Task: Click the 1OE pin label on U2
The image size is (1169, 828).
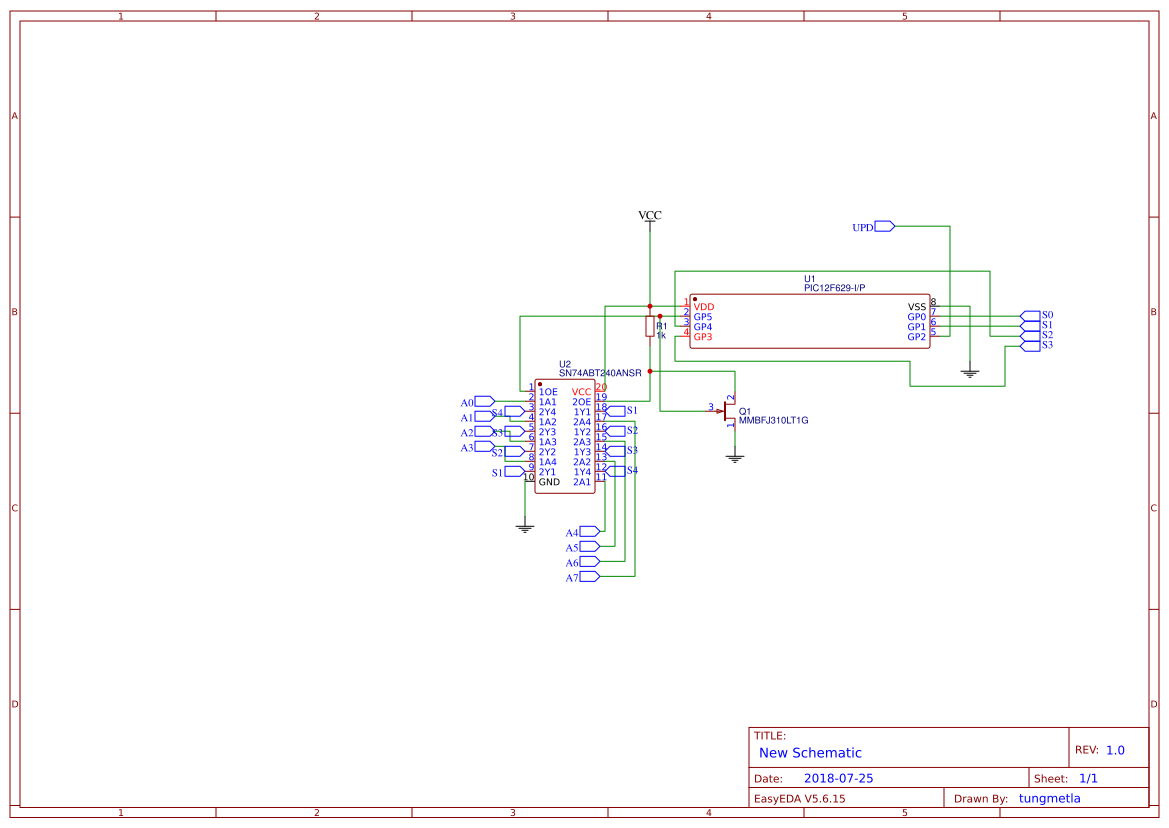Action: [x=548, y=391]
